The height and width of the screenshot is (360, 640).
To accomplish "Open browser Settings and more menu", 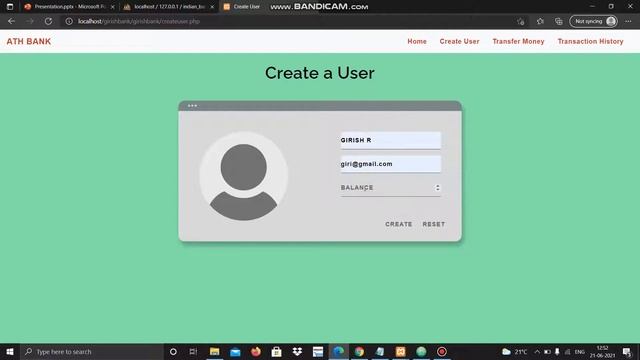I will tap(628, 21).
